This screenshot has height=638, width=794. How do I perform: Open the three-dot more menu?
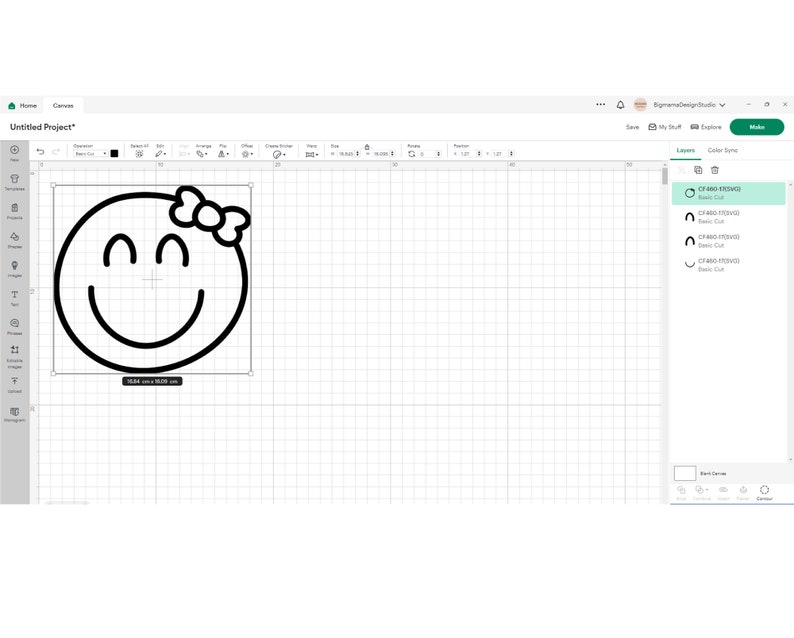click(601, 104)
